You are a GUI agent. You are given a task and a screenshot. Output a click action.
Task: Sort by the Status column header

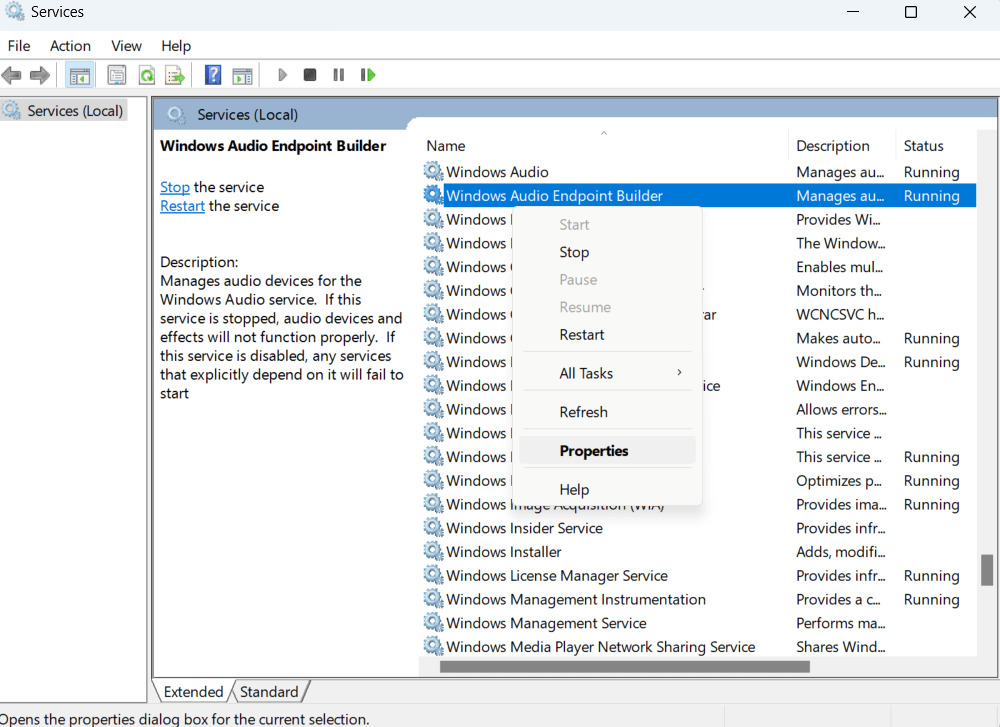[936, 145]
